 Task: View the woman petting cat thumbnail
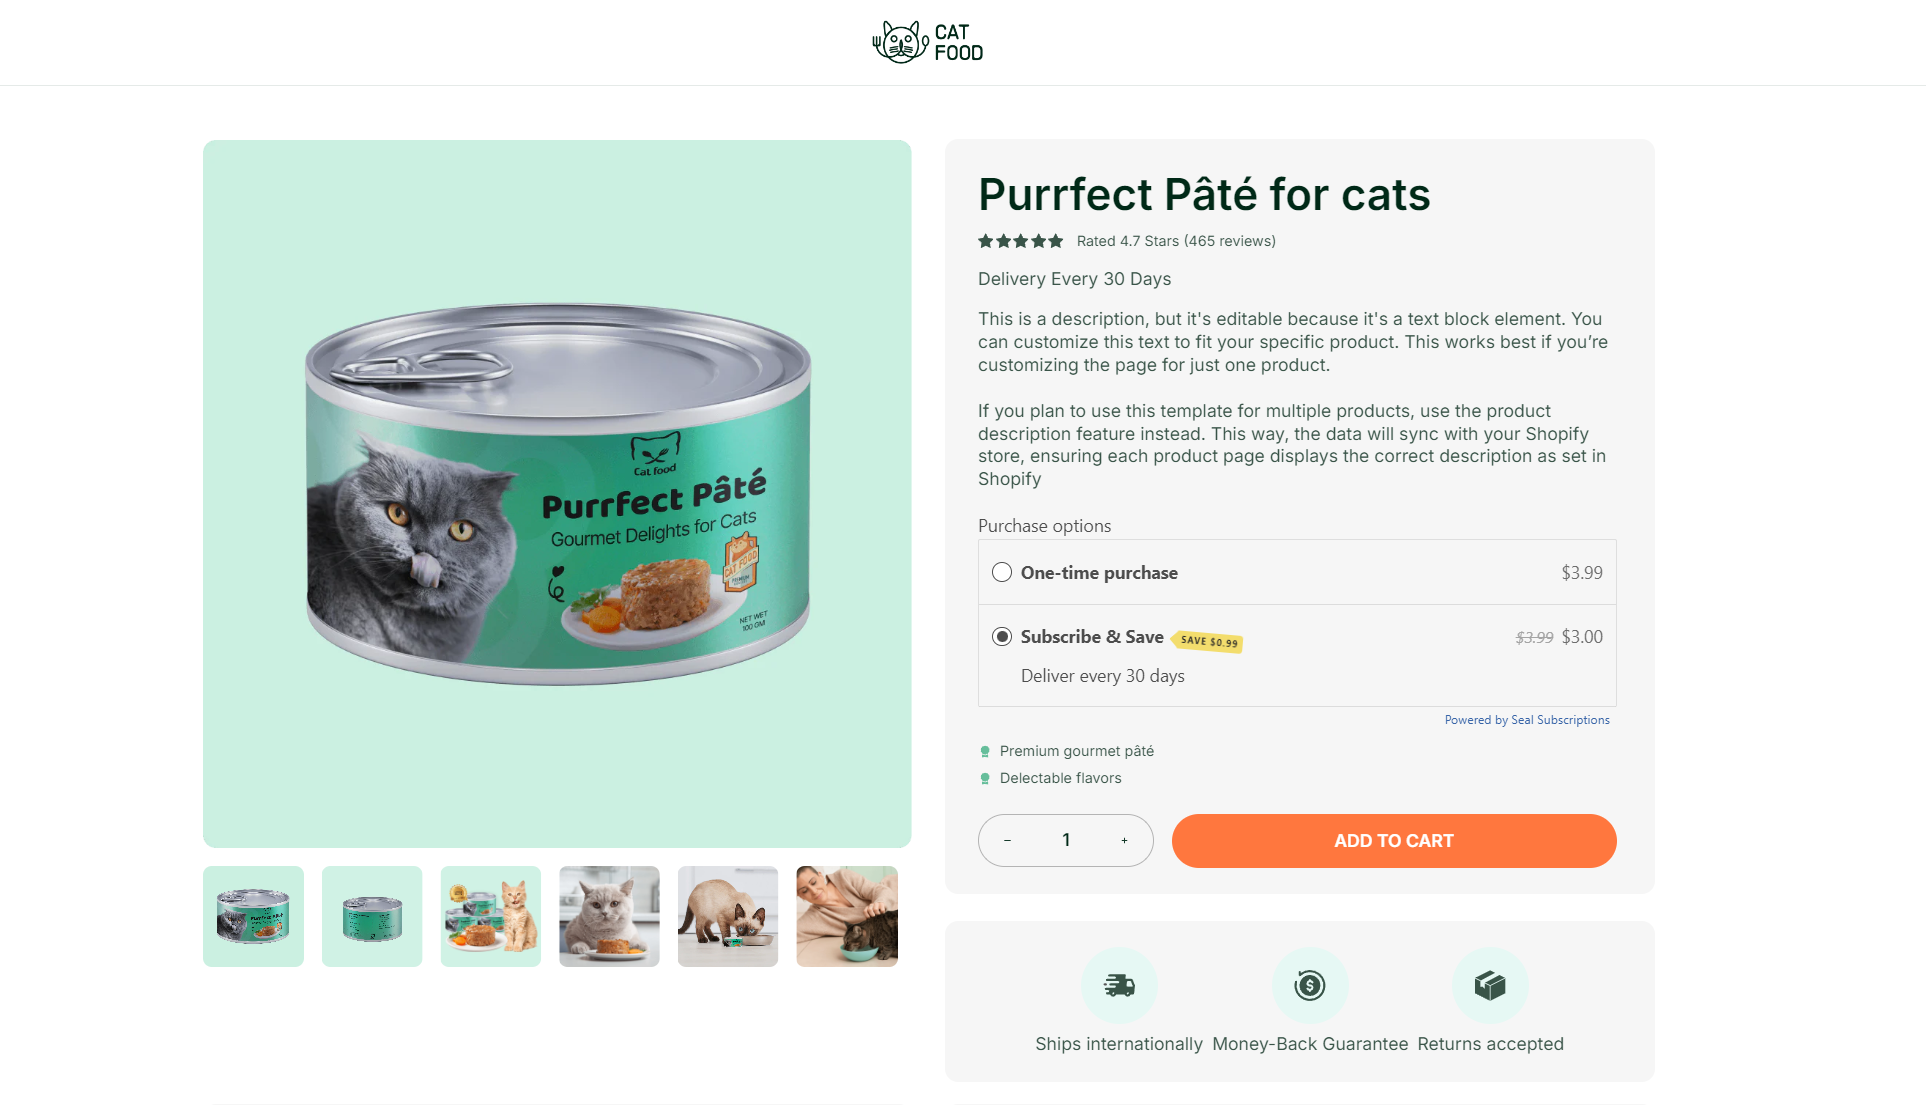pos(847,916)
